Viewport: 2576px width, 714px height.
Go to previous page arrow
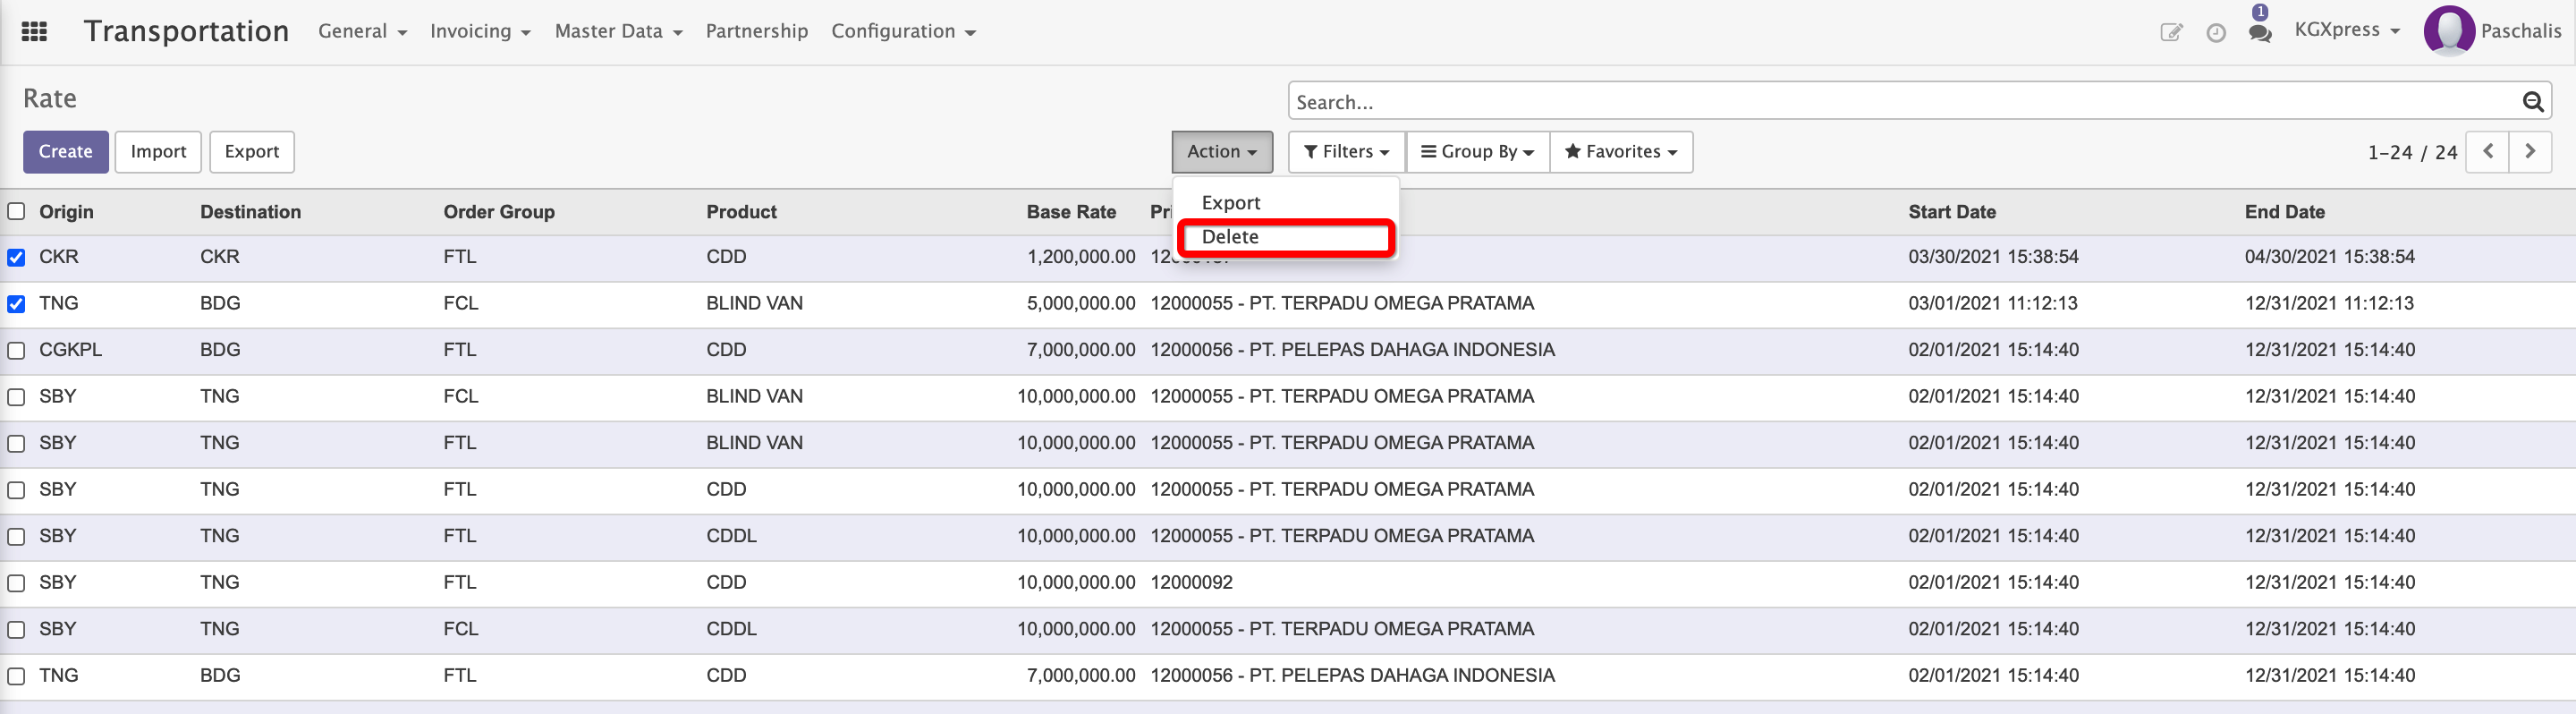pyautogui.click(x=2488, y=152)
